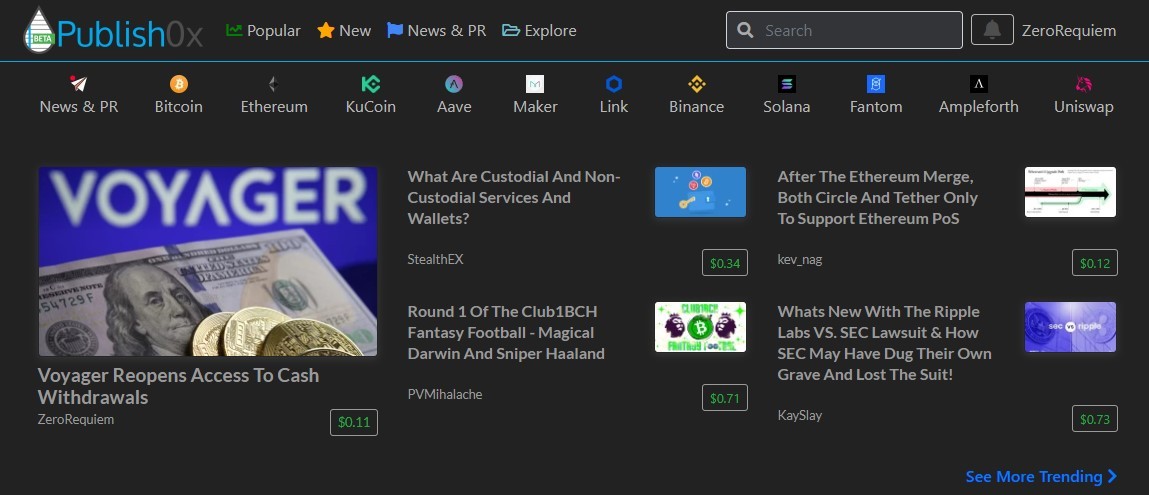Viewport: 1149px width, 495px height.
Task: Visit author StealthEX profile
Action: click(x=435, y=259)
